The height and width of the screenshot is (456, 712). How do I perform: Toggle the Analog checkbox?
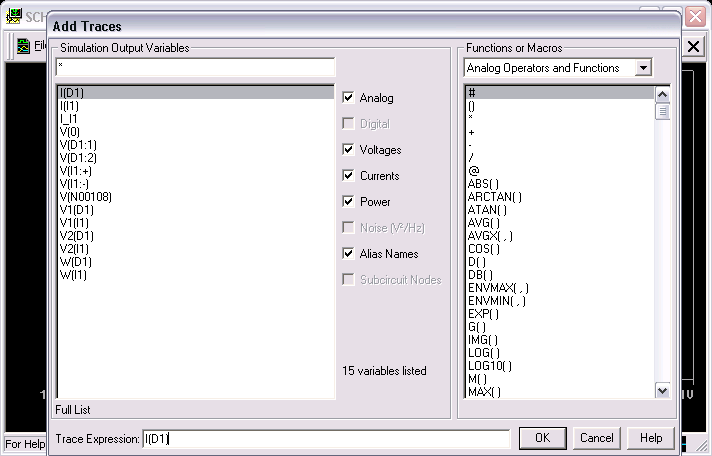tap(348, 98)
